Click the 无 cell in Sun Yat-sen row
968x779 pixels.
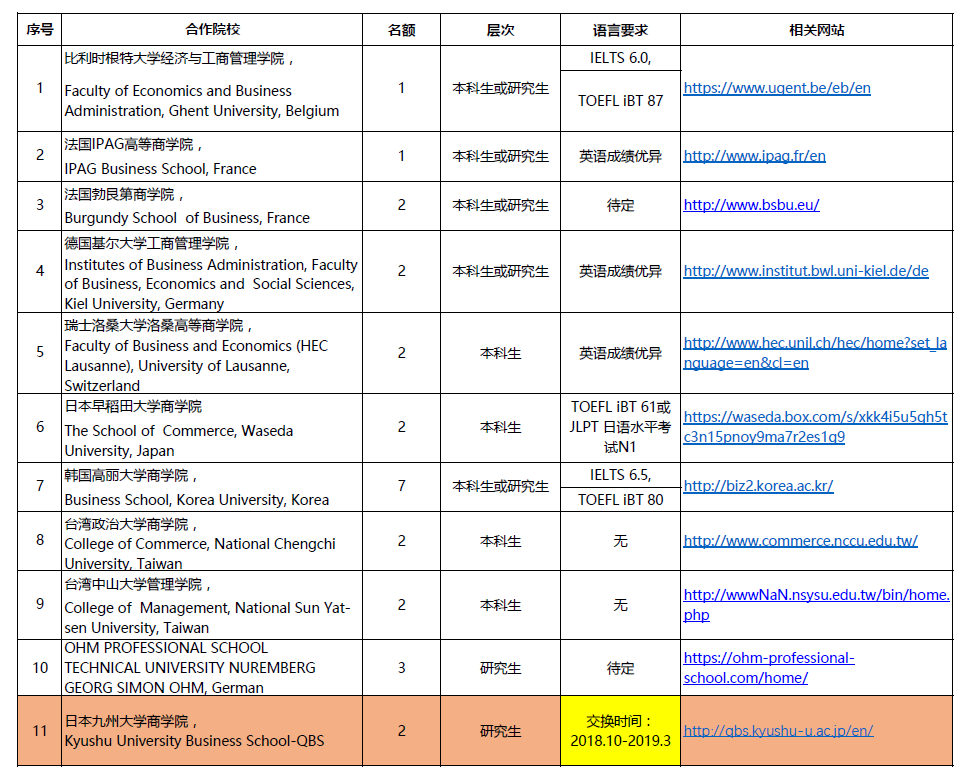point(620,605)
